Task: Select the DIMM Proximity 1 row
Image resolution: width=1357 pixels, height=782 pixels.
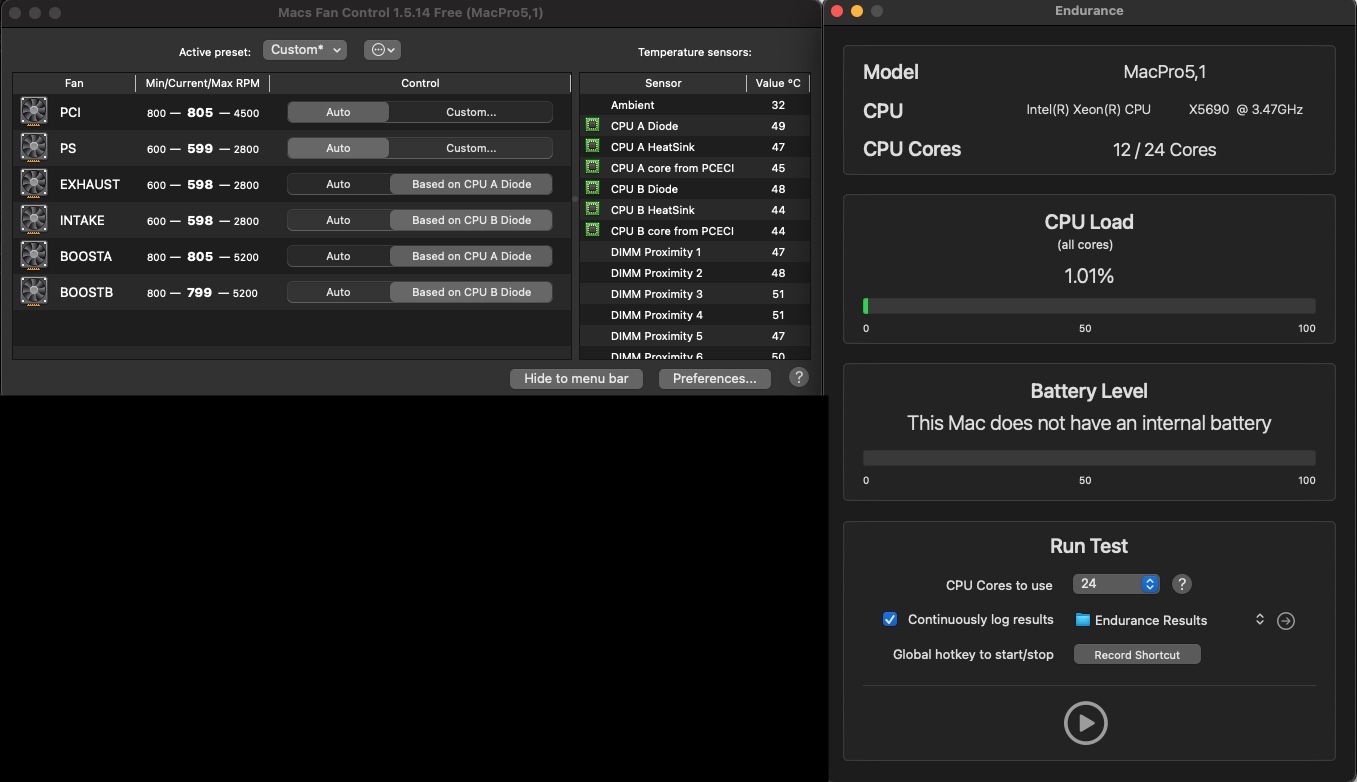Action: click(x=695, y=252)
